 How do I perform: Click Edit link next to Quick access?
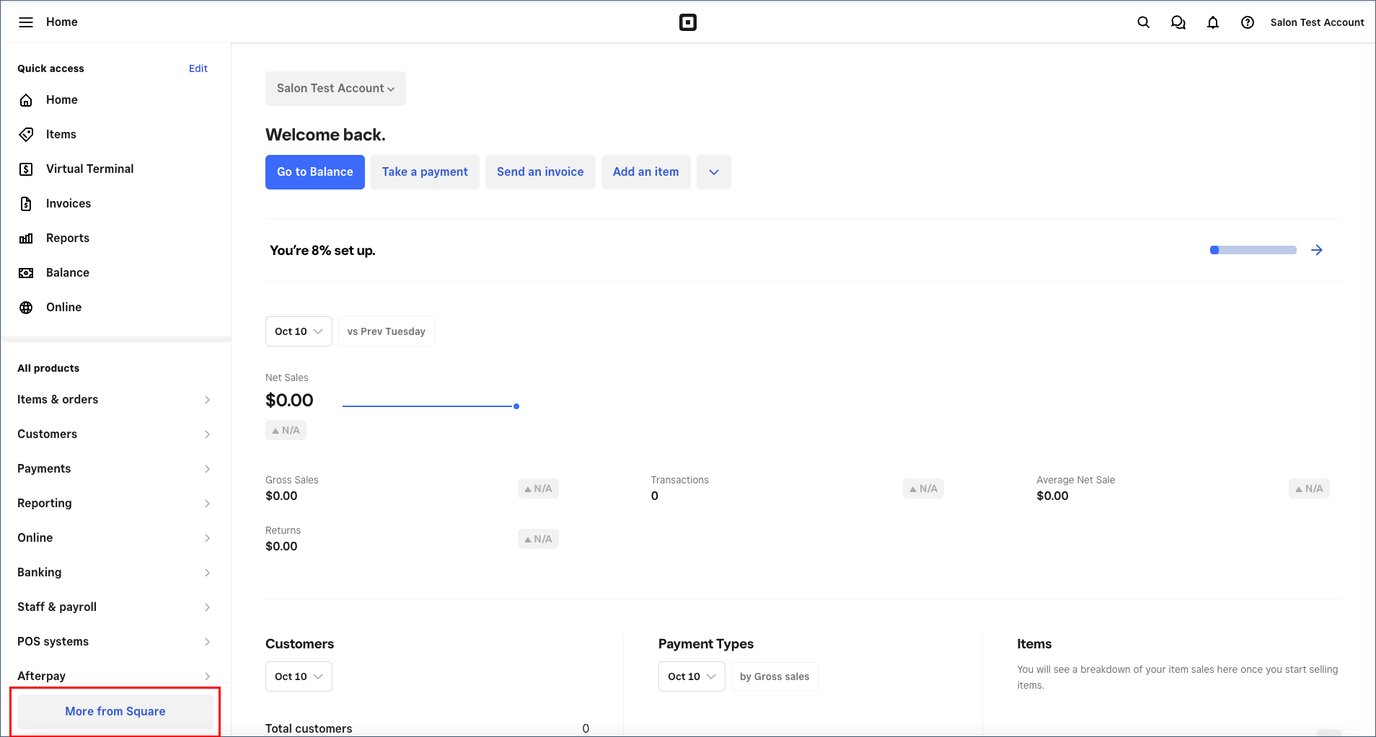(198, 69)
